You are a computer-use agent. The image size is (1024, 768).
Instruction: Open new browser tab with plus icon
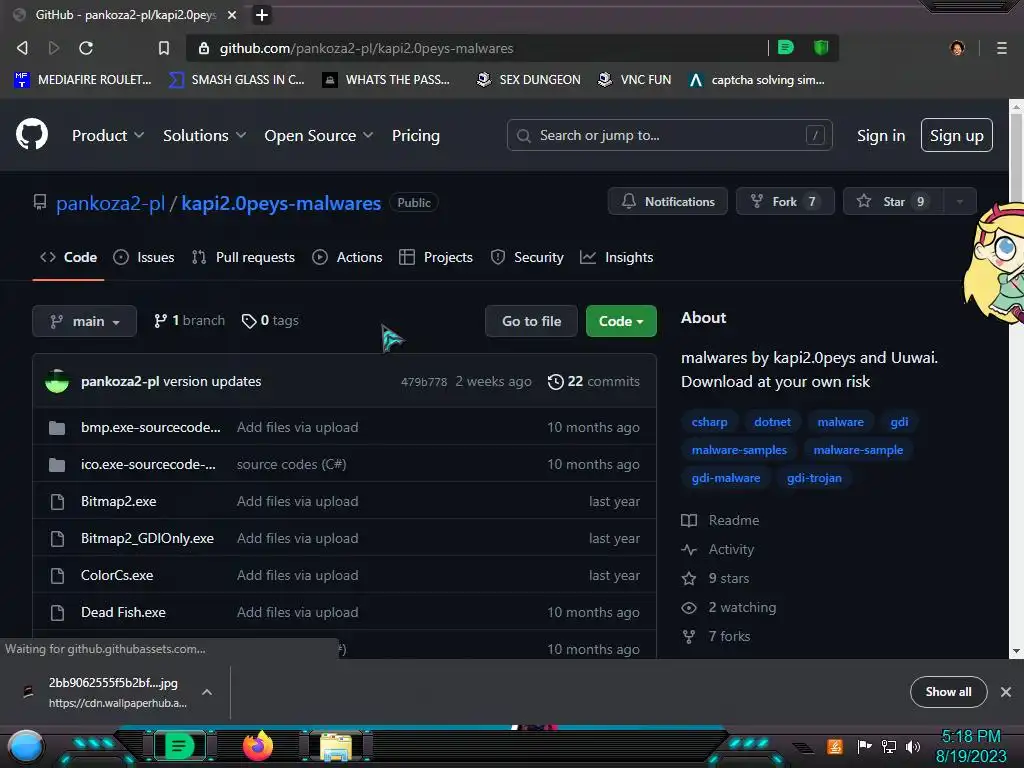(x=261, y=14)
